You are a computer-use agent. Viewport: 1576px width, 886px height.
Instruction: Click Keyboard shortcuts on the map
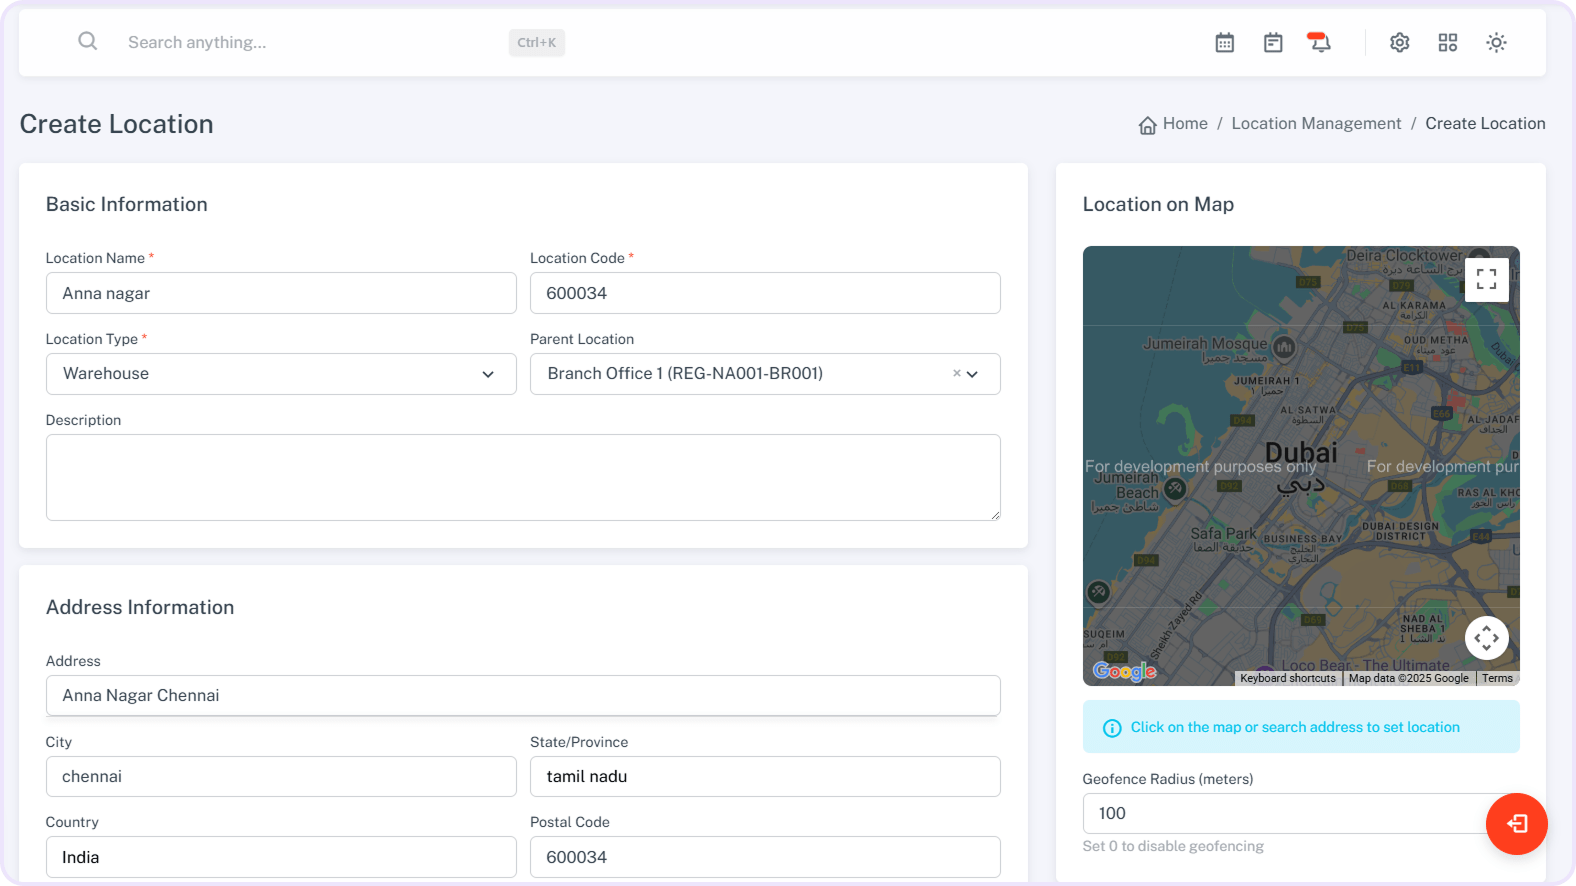click(x=1287, y=678)
